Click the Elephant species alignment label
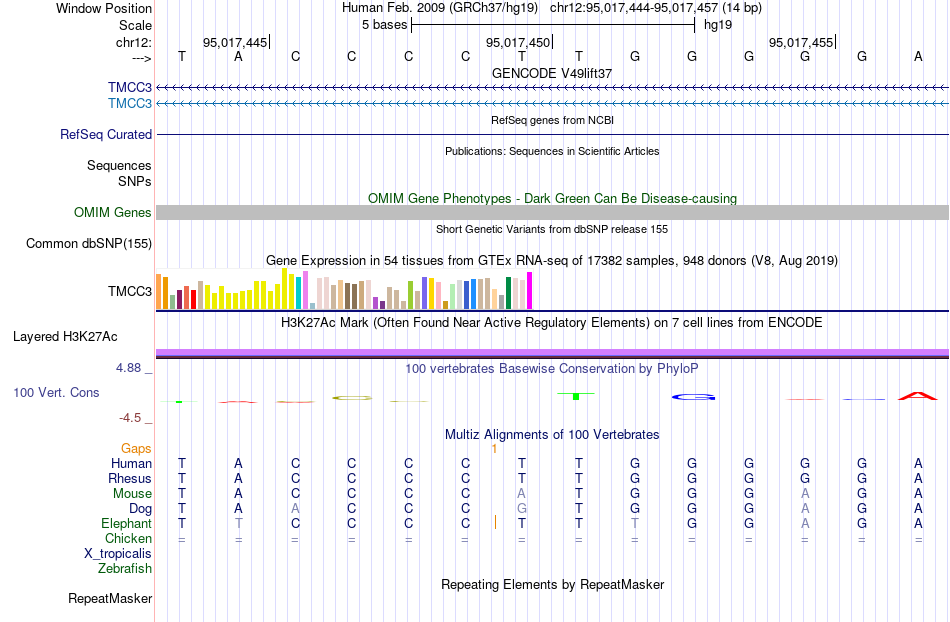Viewport: 950px width, 622px height. 127,523
